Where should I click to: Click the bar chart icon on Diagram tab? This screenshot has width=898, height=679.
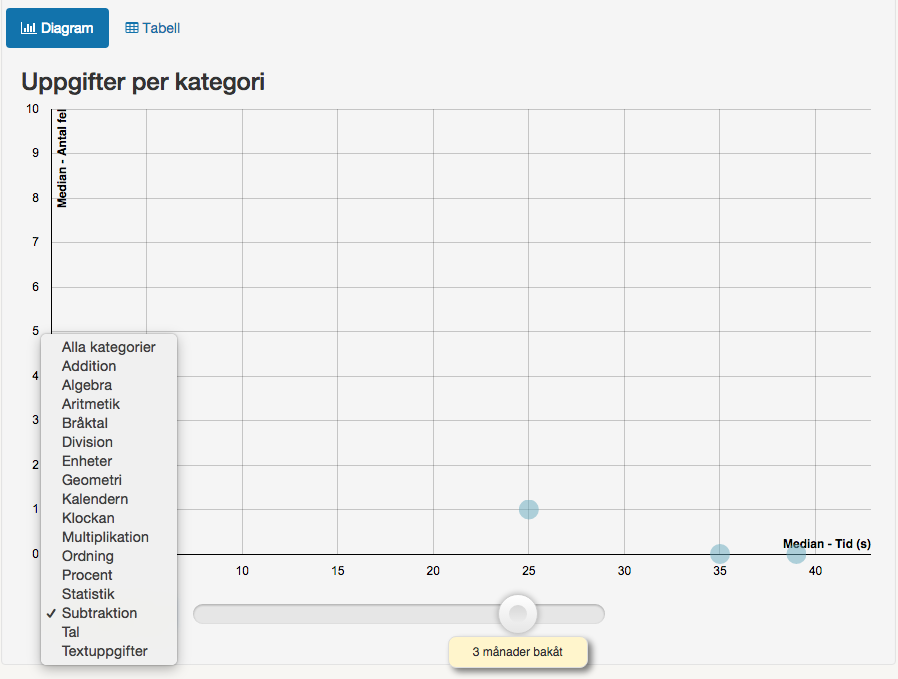[x=28, y=27]
